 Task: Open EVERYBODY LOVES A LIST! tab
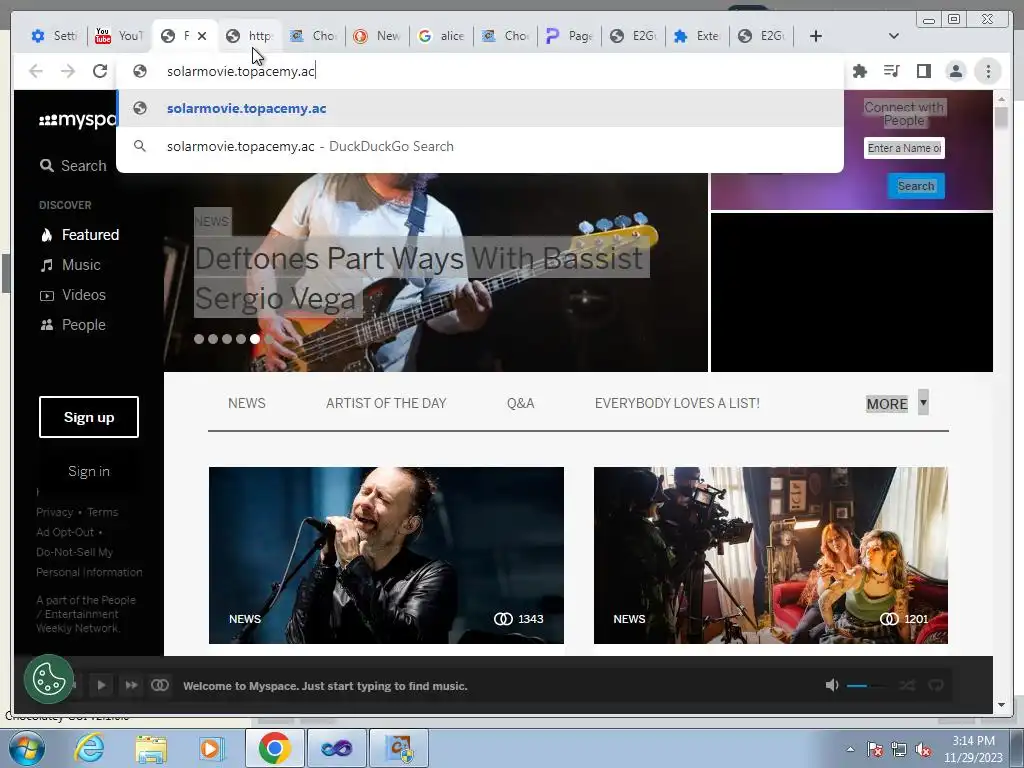677,403
